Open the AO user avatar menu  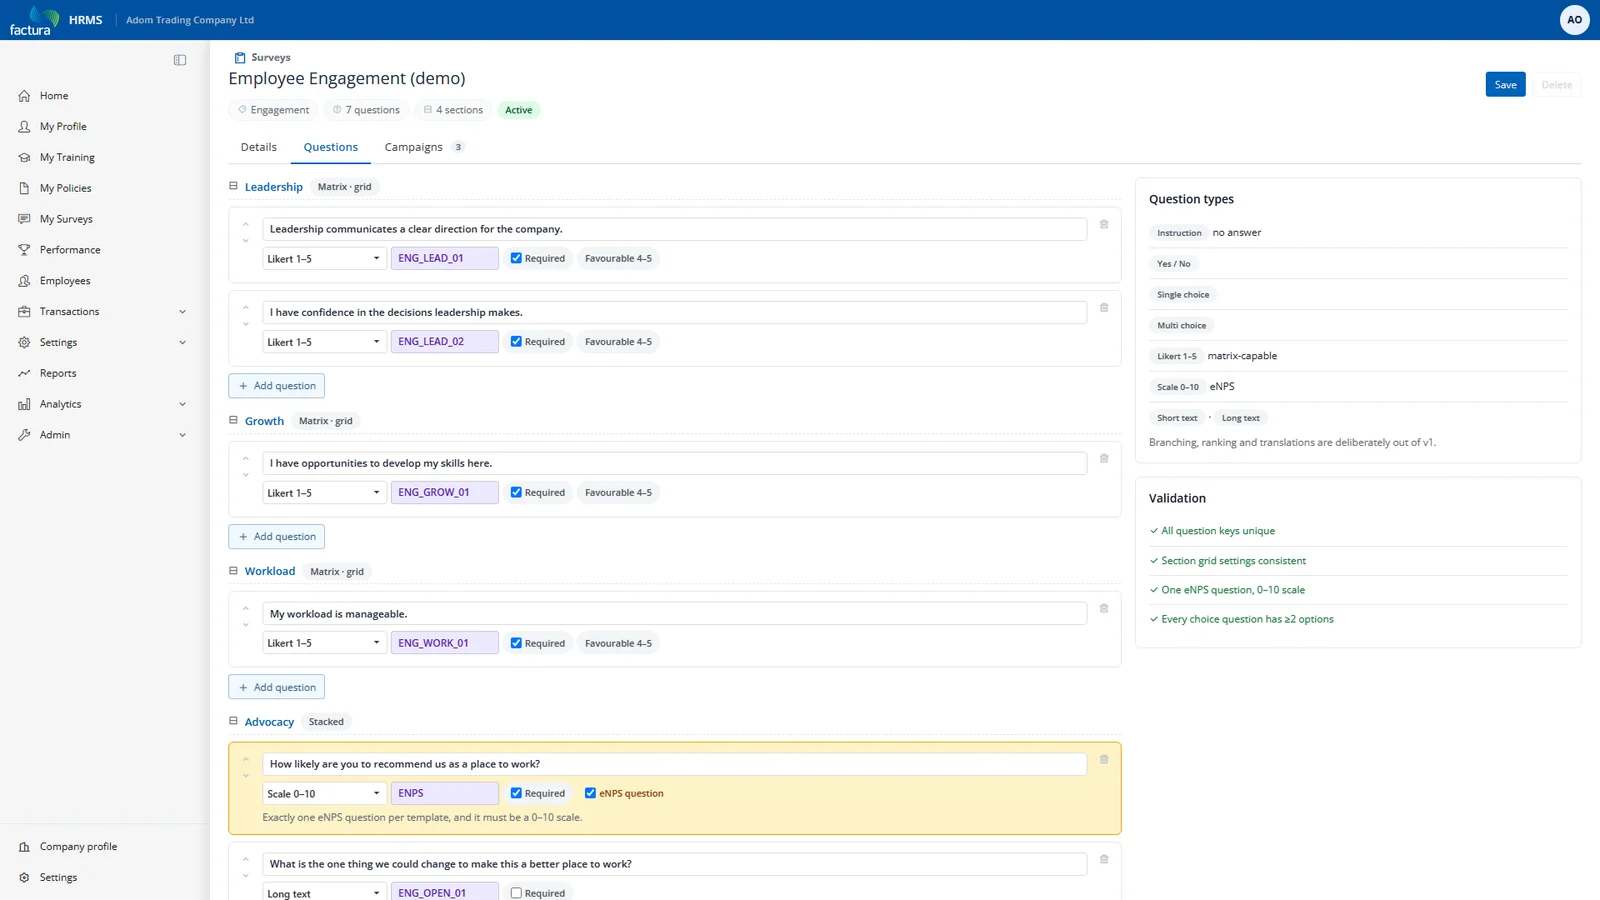[1574, 20]
